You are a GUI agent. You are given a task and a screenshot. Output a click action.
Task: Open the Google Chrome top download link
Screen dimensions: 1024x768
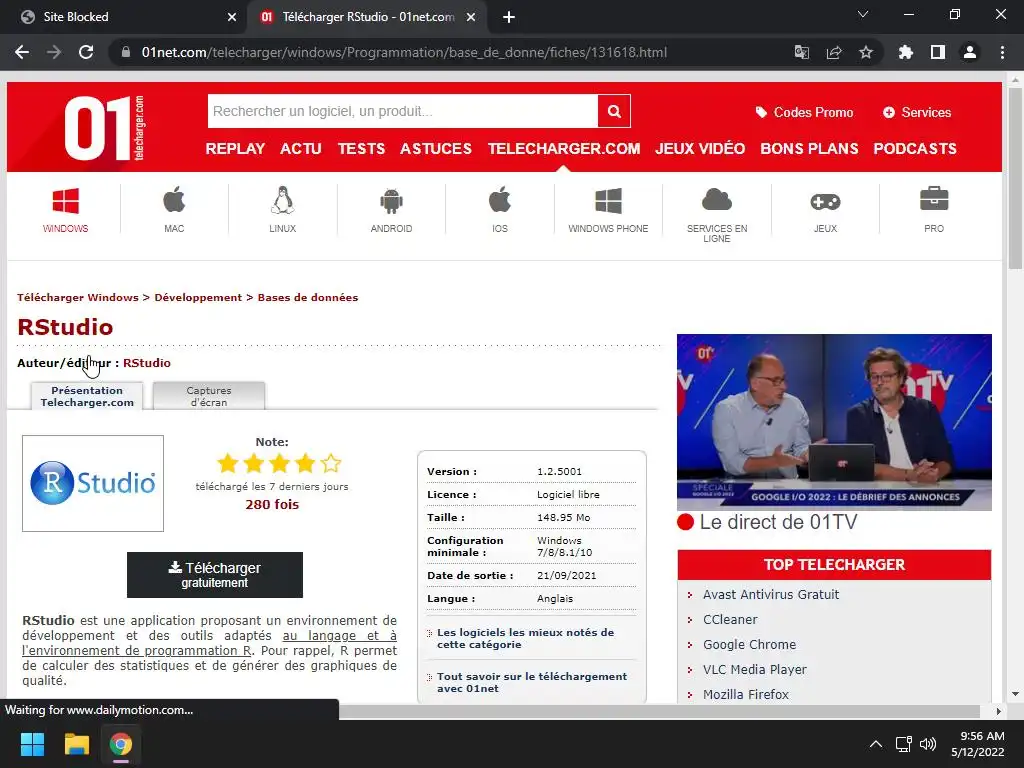click(749, 645)
